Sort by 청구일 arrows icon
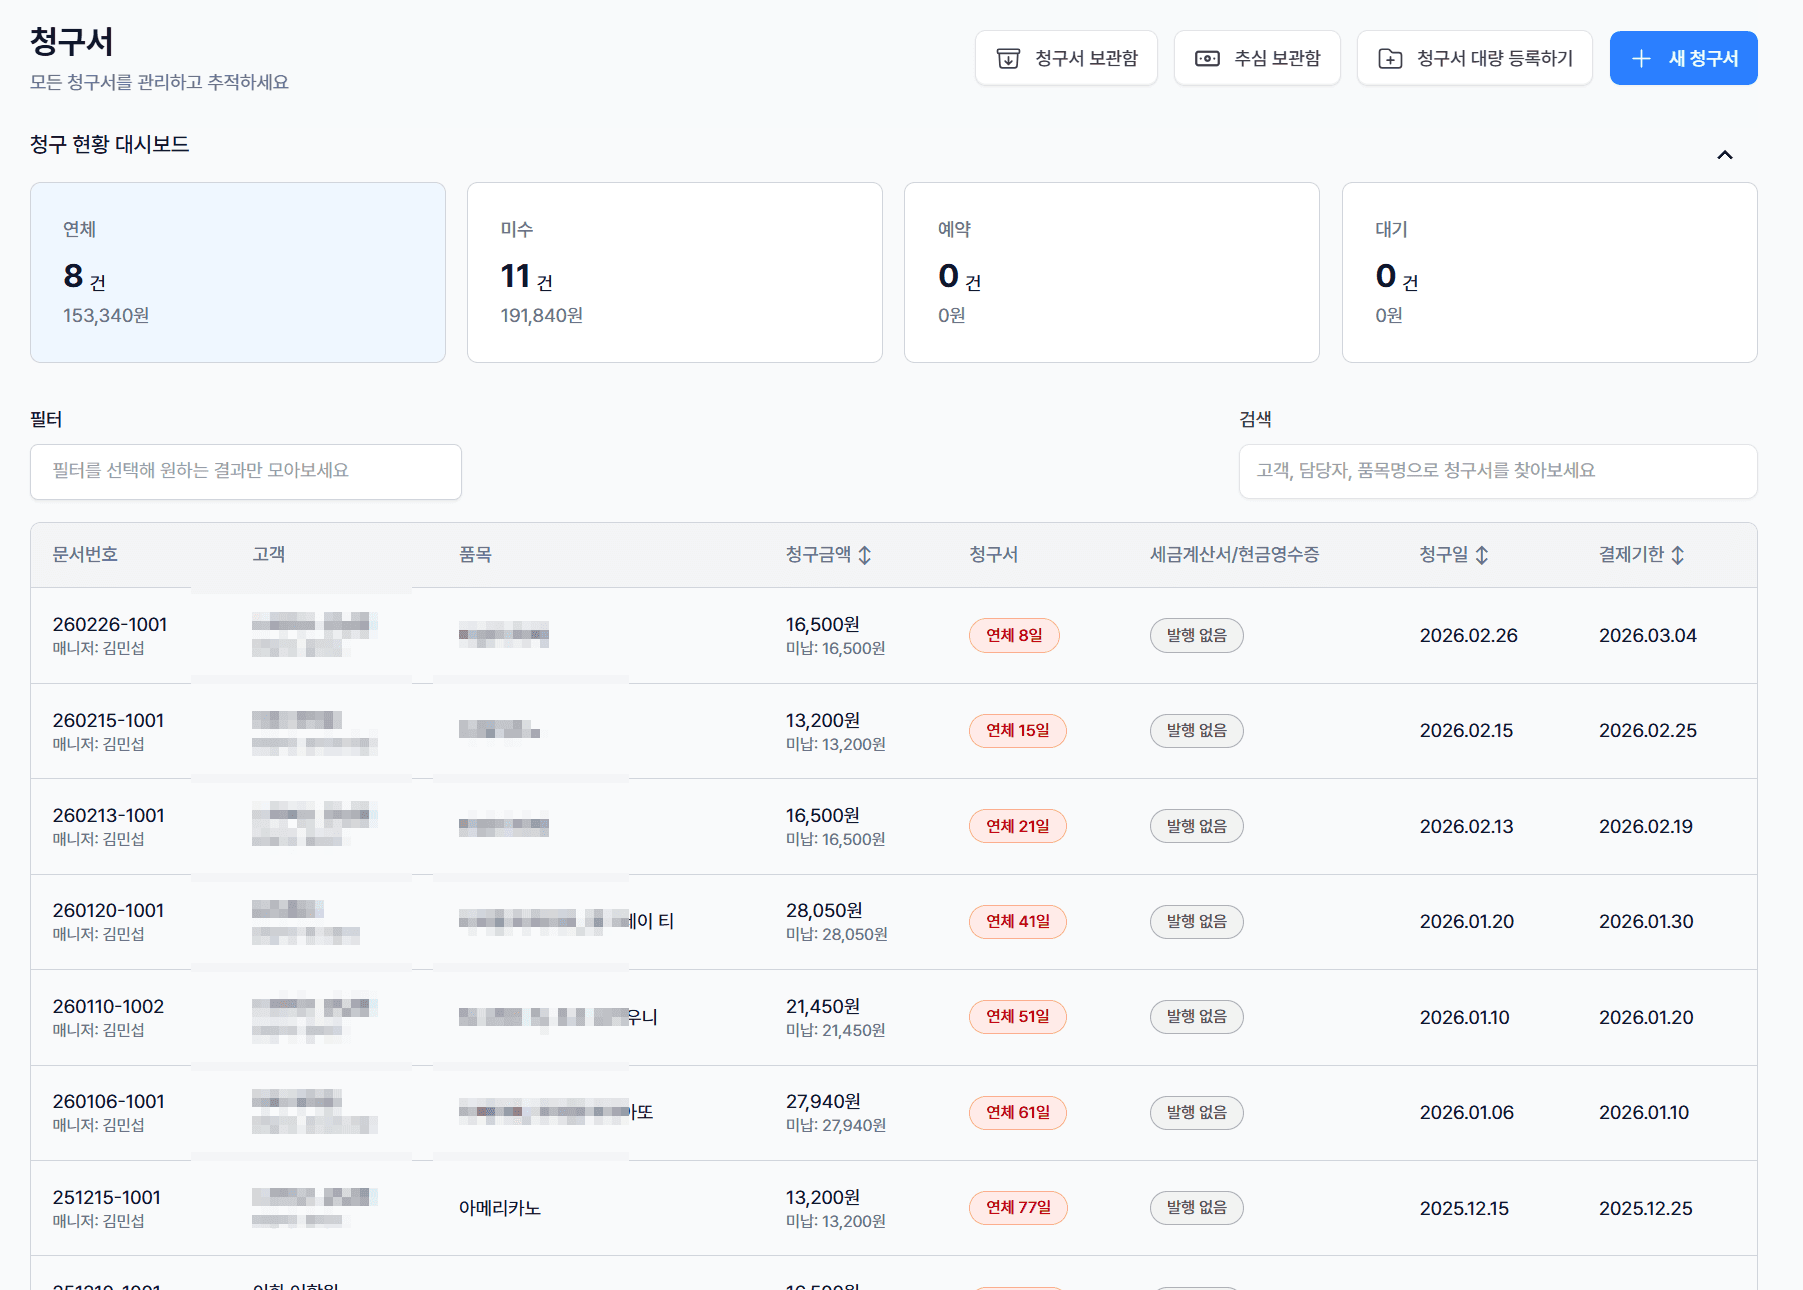Image resolution: width=1803 pixels, height=1290 pixels. coord(1482,555)
